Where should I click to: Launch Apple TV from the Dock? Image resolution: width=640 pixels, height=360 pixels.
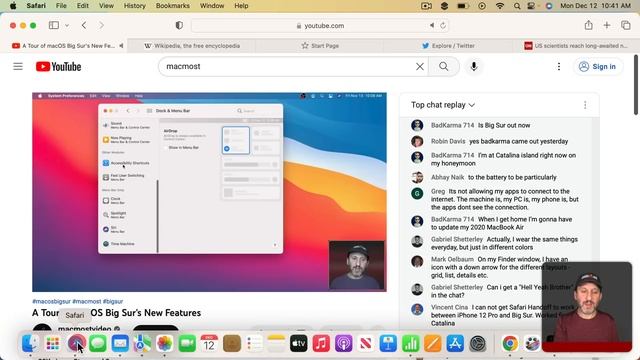click(298, 343)
